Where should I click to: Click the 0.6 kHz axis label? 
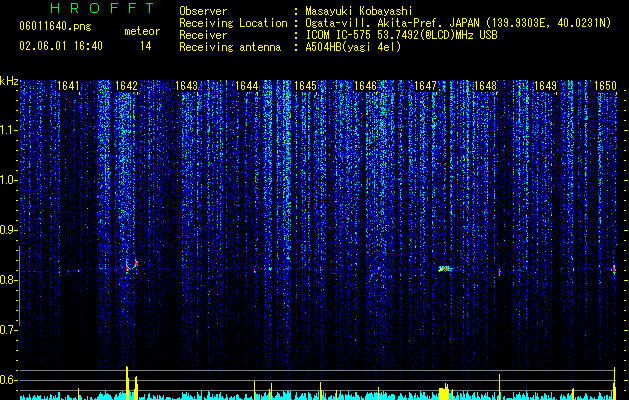pyautogui.click(x=9, y=380)
